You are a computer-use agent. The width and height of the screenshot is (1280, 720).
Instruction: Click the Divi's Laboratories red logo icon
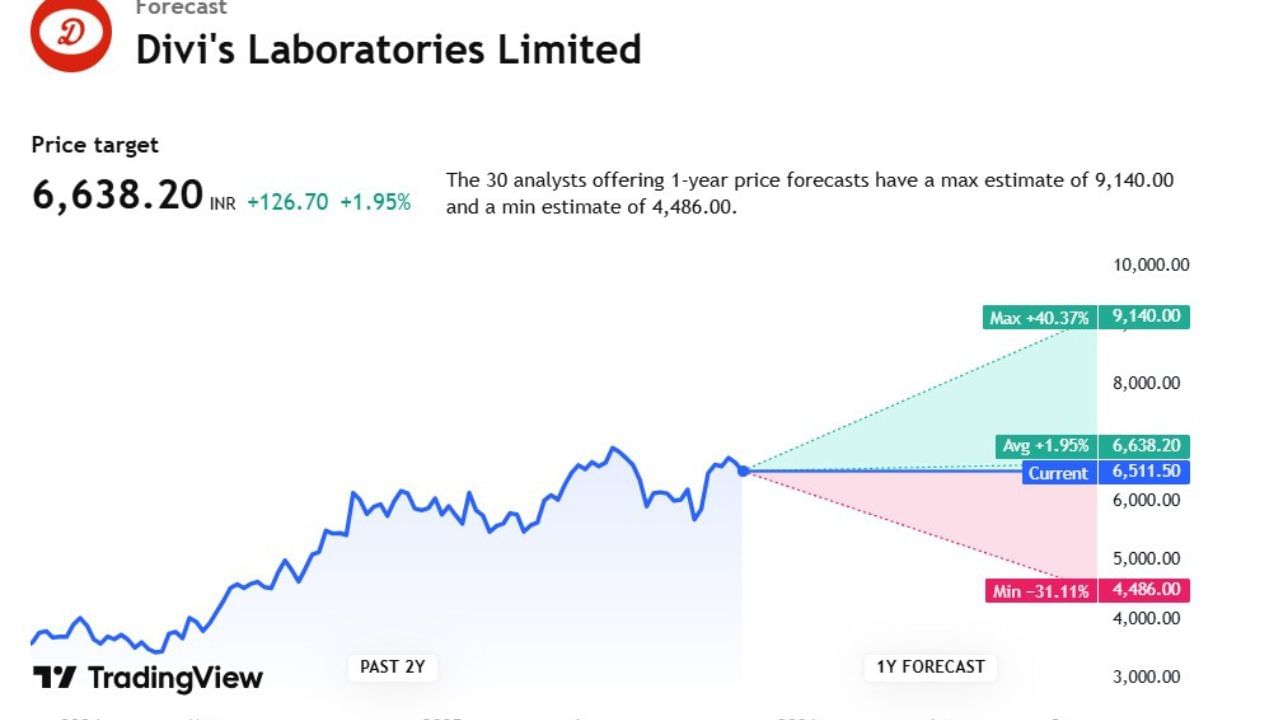pos(71,33)
